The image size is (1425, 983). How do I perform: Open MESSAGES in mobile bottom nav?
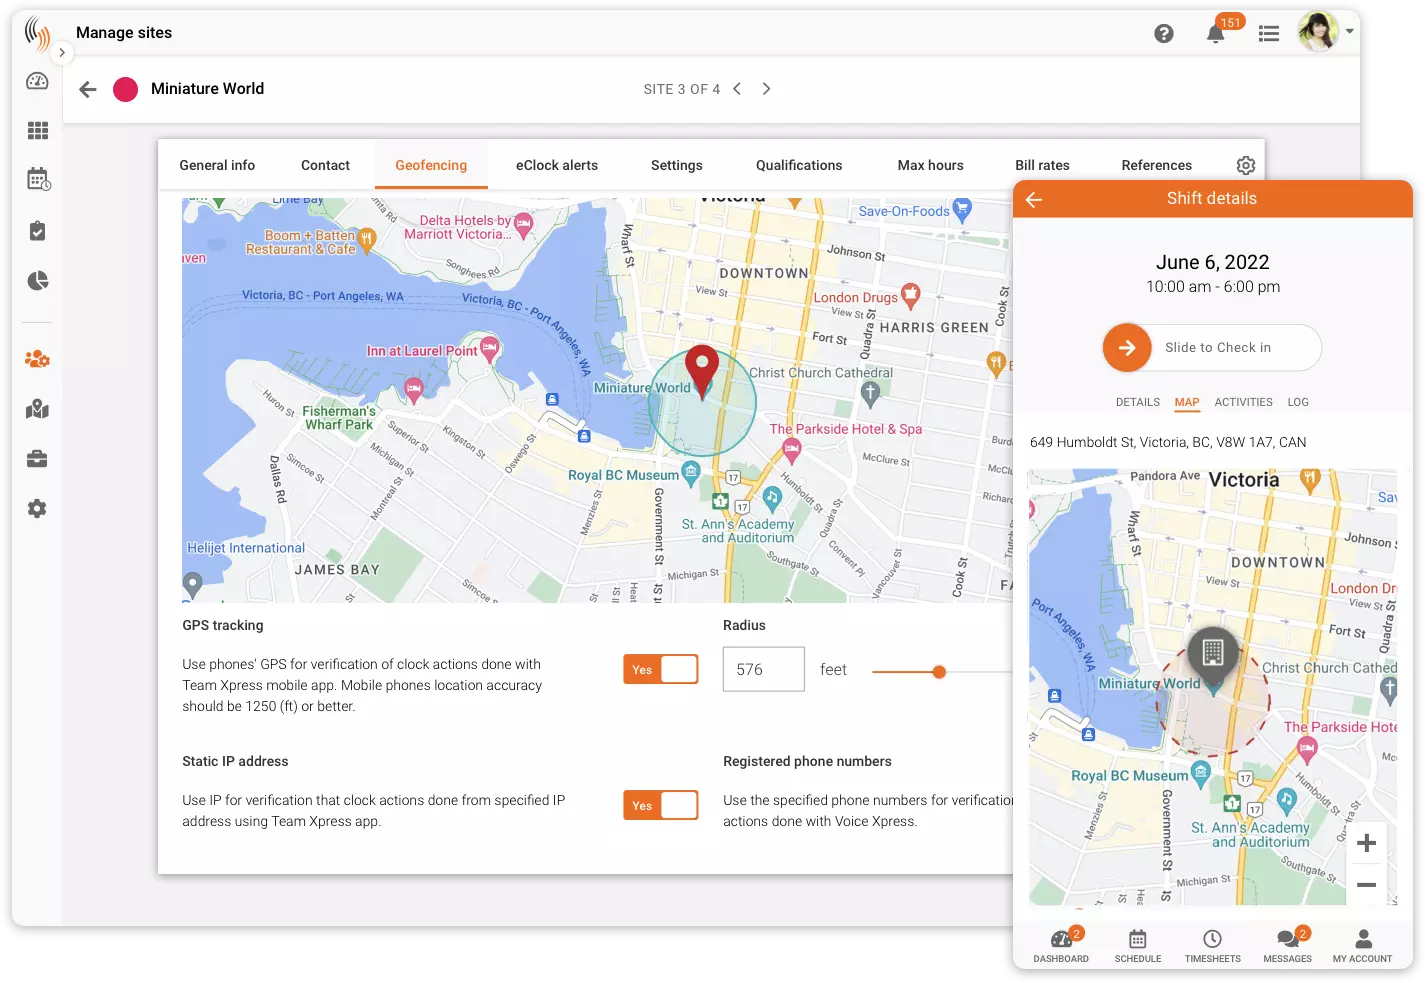coord(1288,945)
